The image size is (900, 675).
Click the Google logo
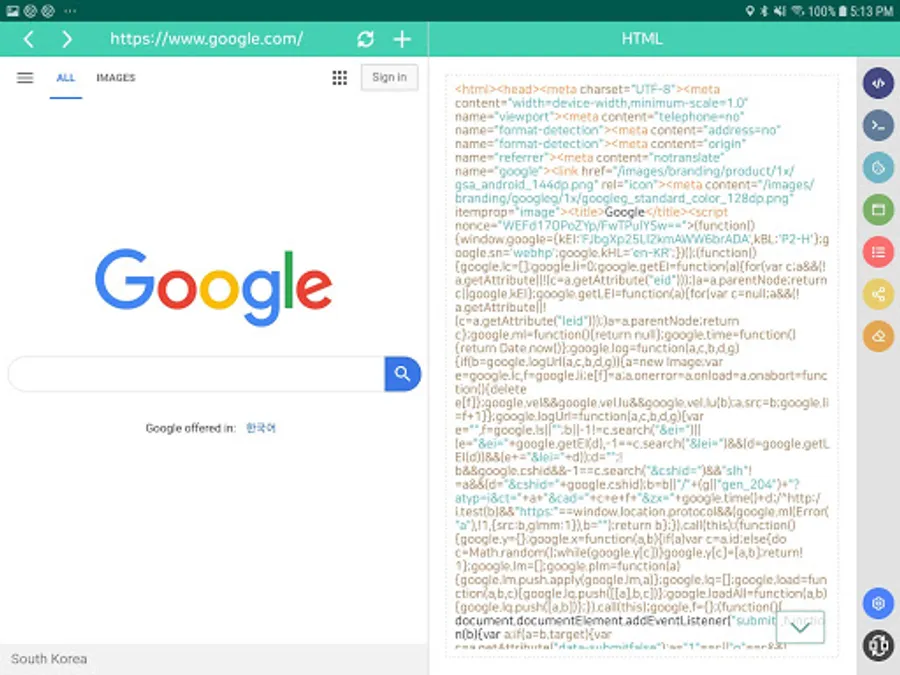(214, 286)
